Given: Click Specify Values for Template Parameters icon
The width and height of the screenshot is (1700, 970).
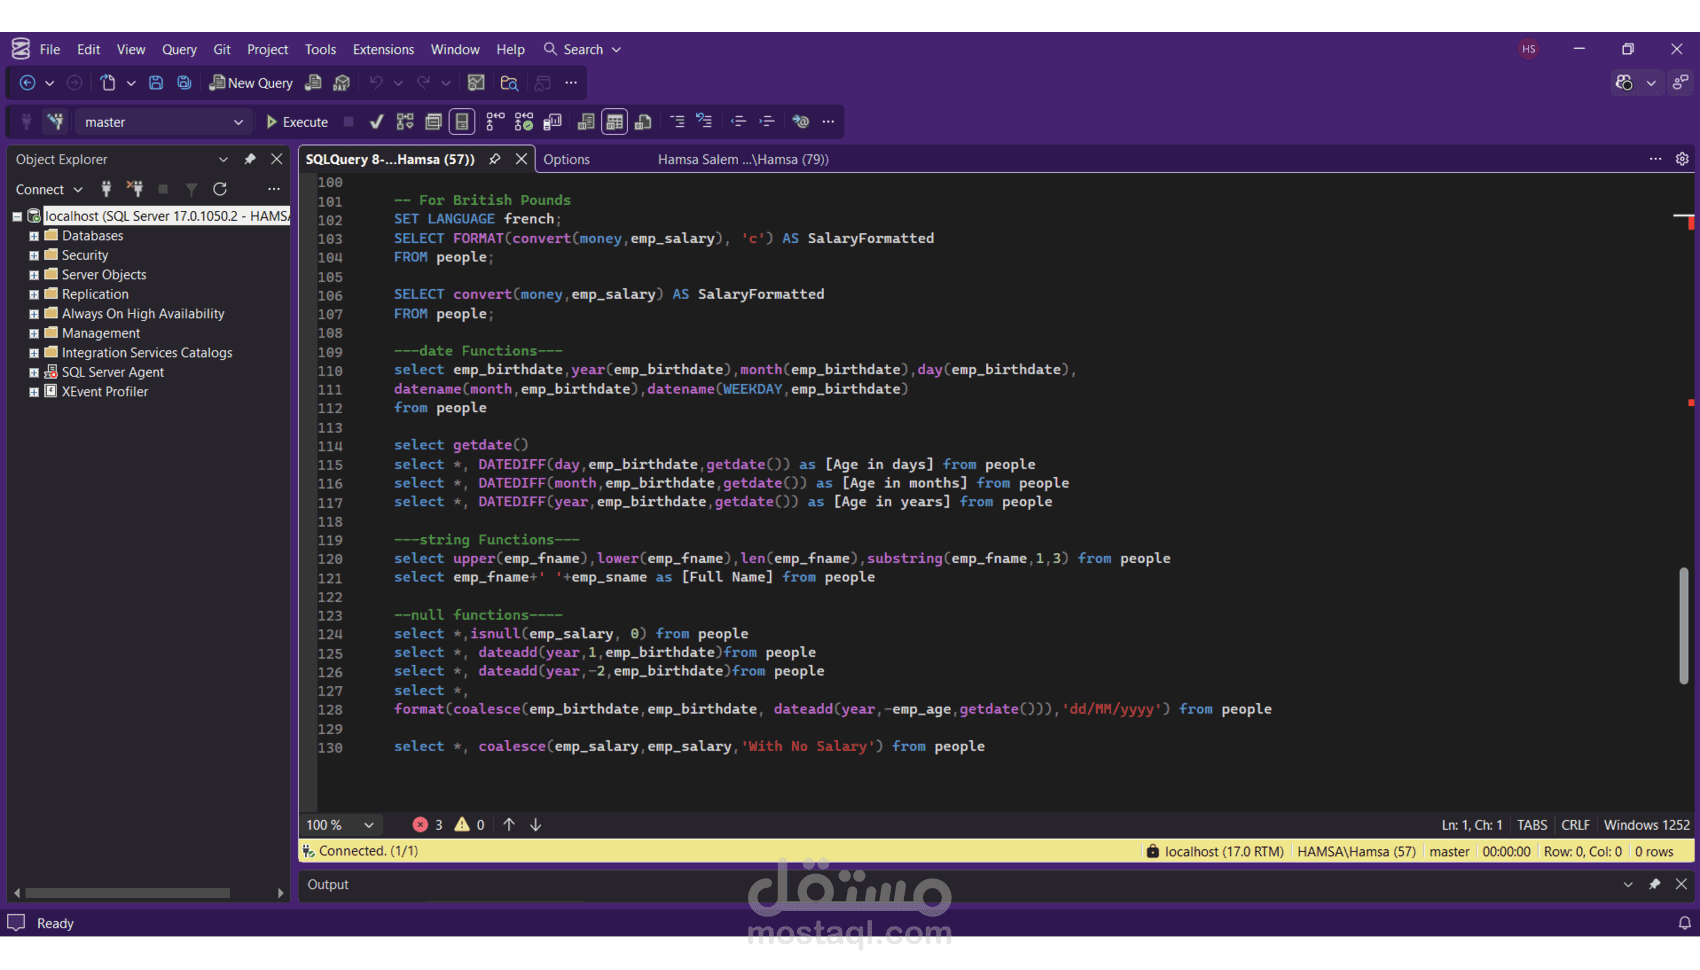Looking at the screenshot, I should (800, 122).
